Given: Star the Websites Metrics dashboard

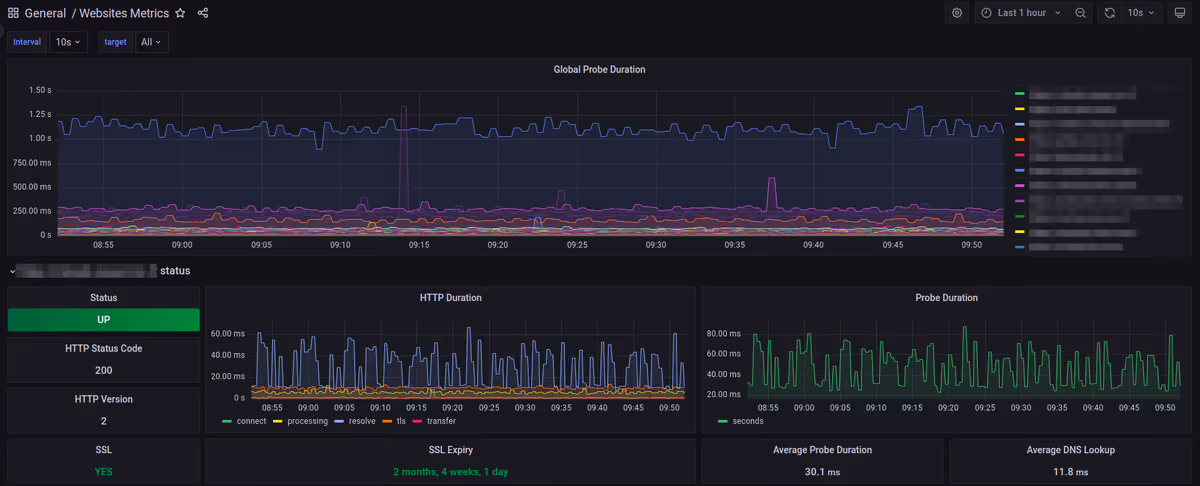Looking at the screenshot, I should 180,13.
